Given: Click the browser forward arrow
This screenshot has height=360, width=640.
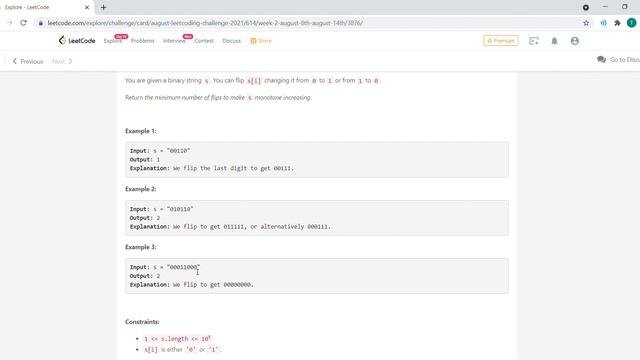Looking at the screenshot, I should coord(9,23).
